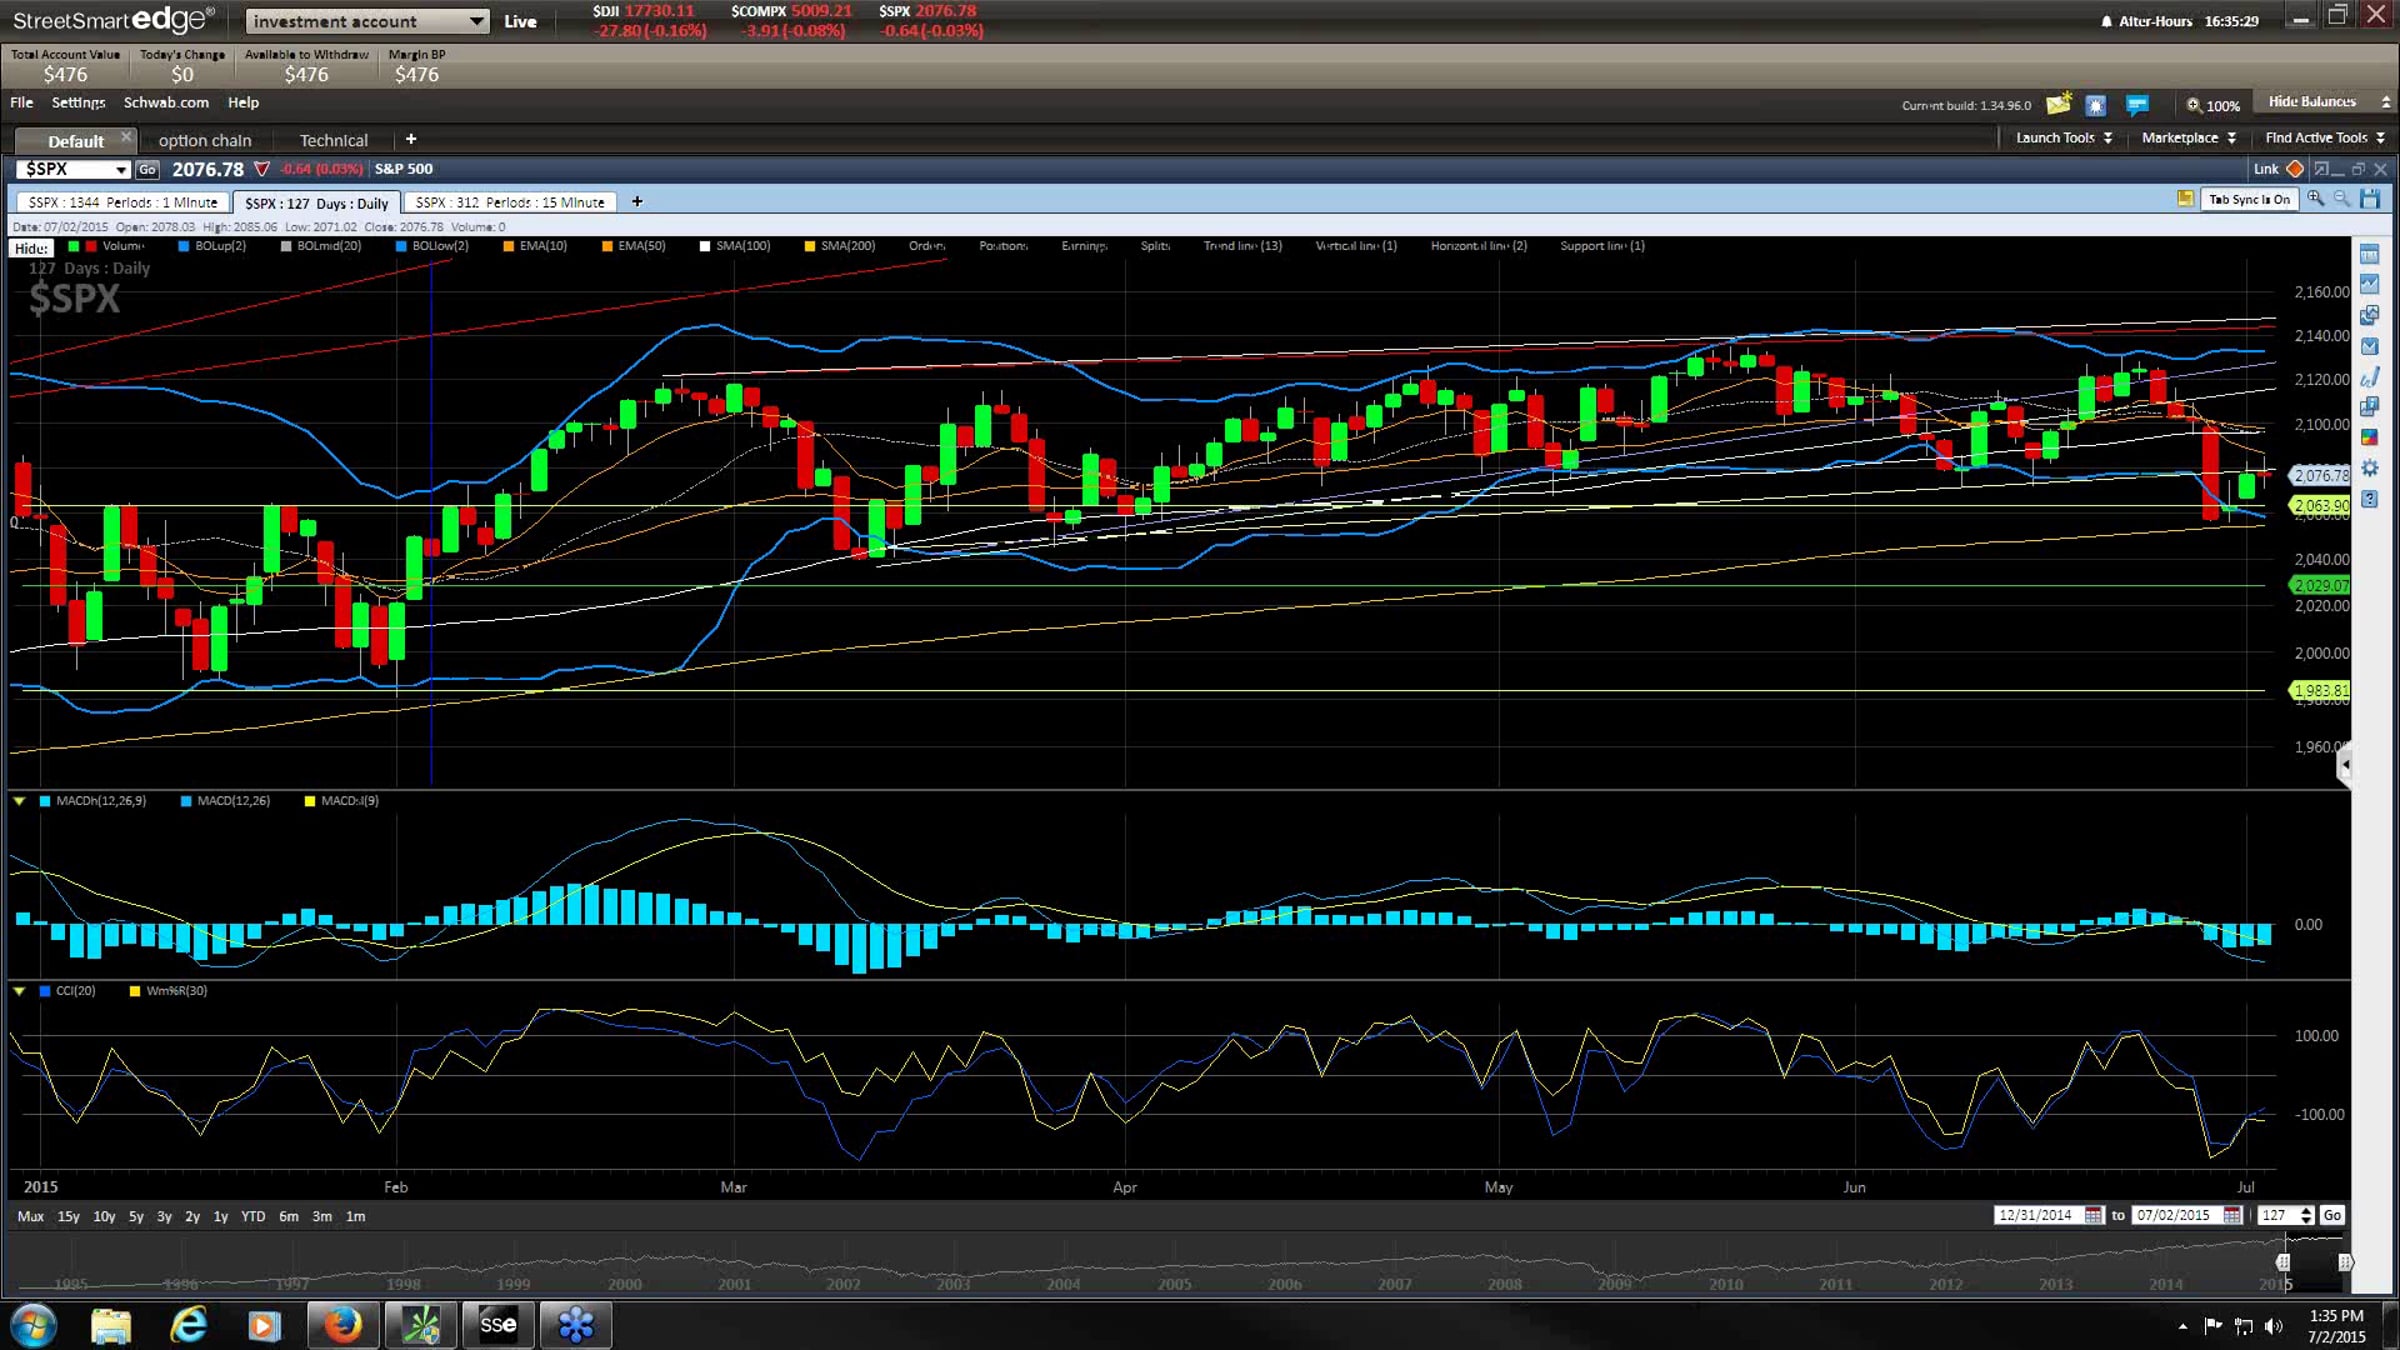Click the chart help question mark icon
2400x1350 pixels.
pos(2369,498)
